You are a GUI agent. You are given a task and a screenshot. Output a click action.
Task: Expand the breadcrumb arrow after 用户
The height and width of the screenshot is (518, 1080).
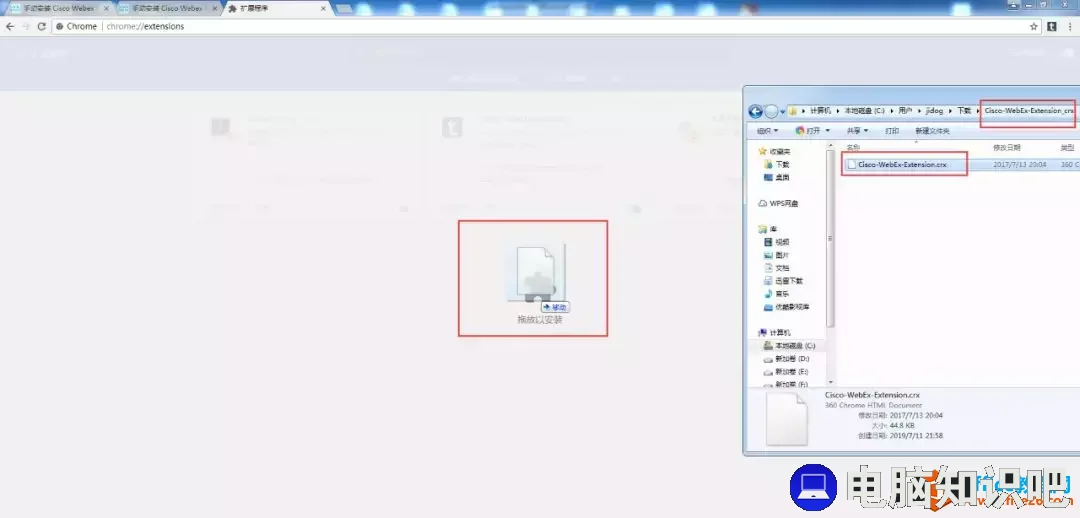pos(918,110)
